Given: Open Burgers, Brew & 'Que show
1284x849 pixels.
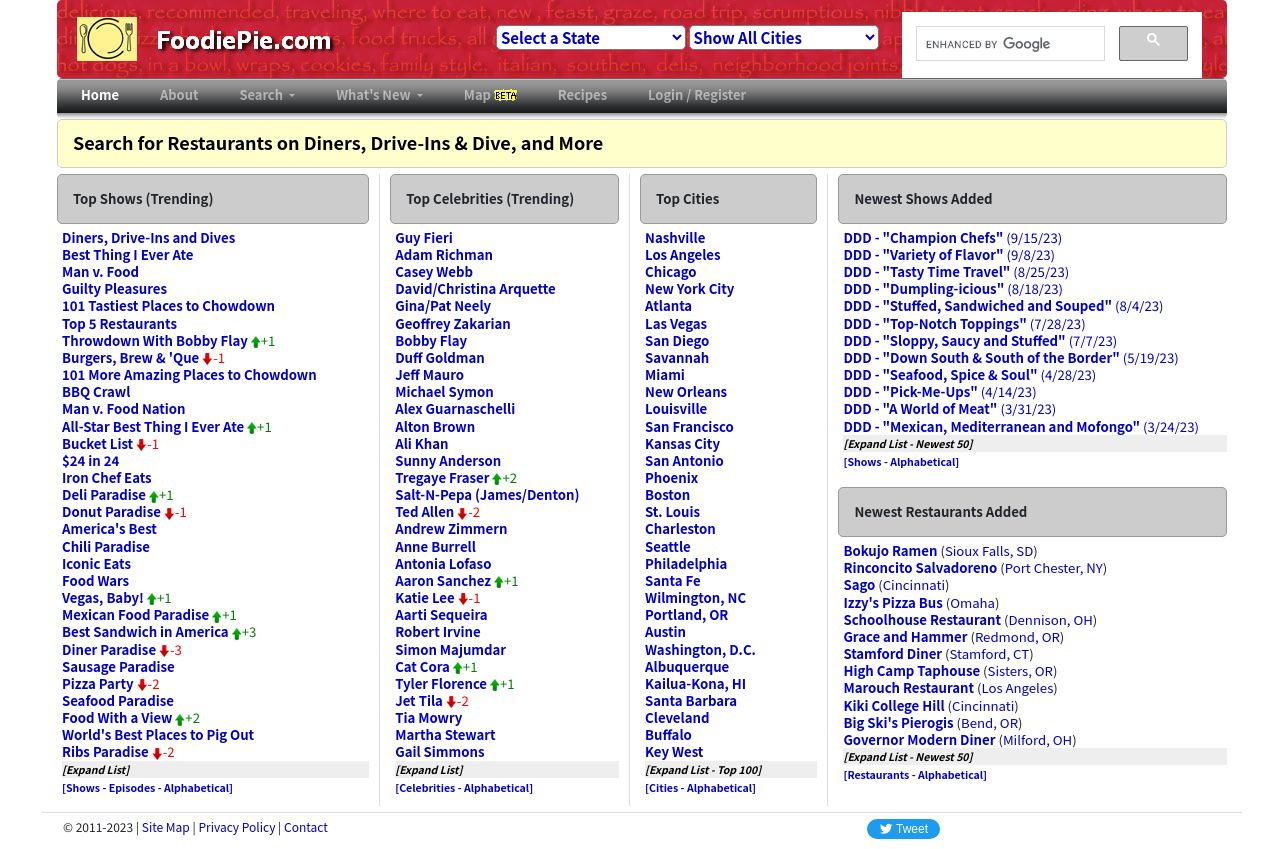Looking at the screenshot, I should click(x=130, y=358).
